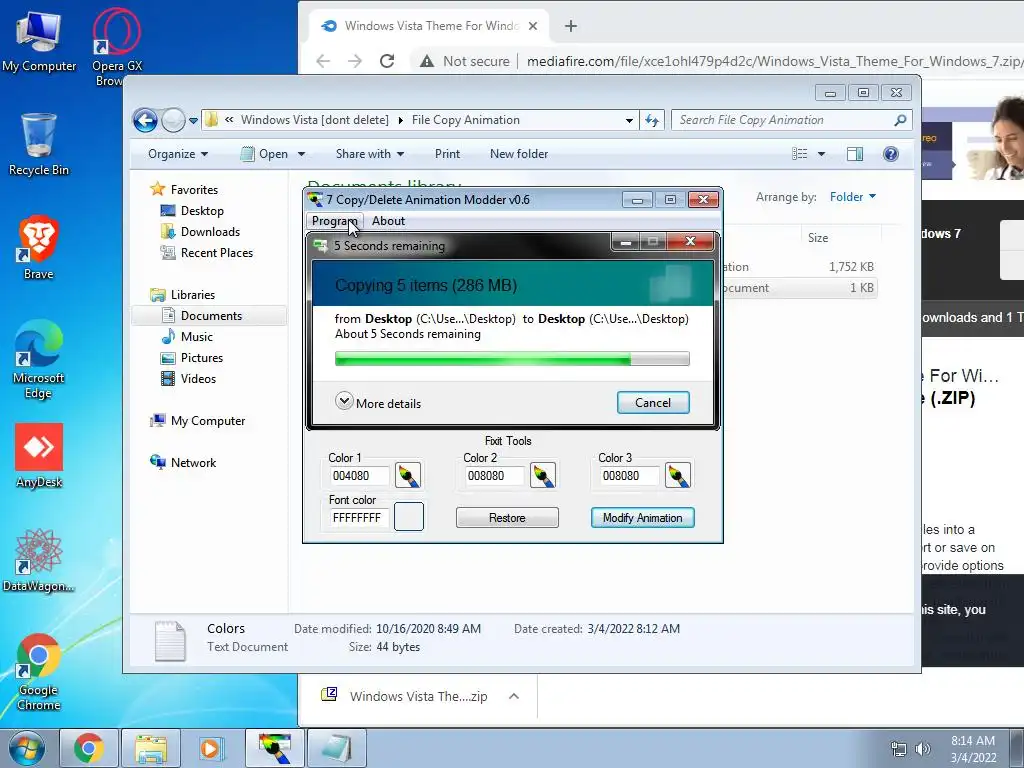Open the Organize dropdown menu
The image size is (1024, 768).
point(178,154)
